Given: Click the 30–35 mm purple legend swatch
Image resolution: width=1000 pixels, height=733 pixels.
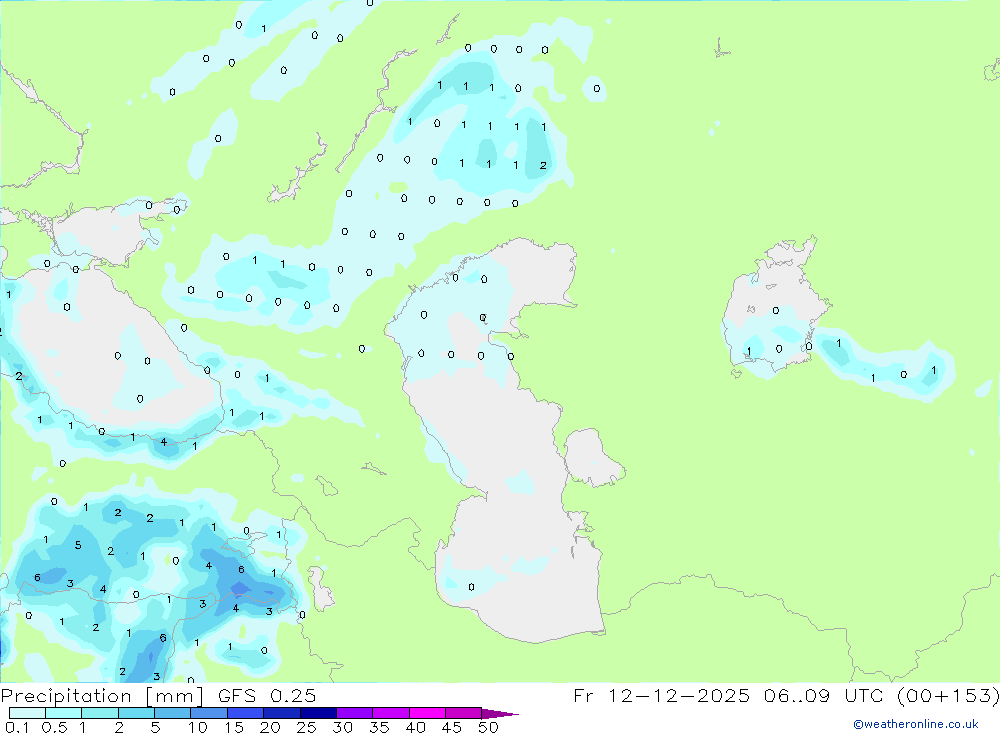Looking at the screenshot, I should click(355, 713).
